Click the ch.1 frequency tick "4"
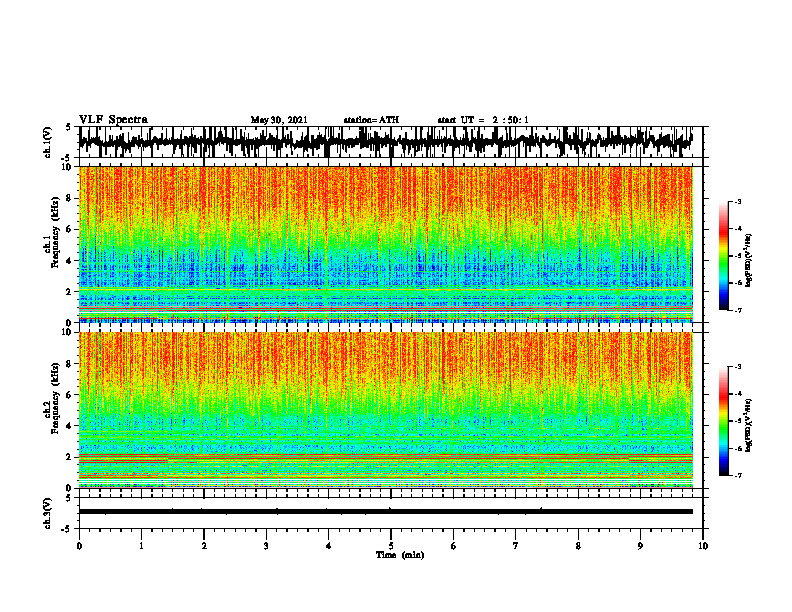The height and width of the screenshot is (612, 792). (70, 261)
